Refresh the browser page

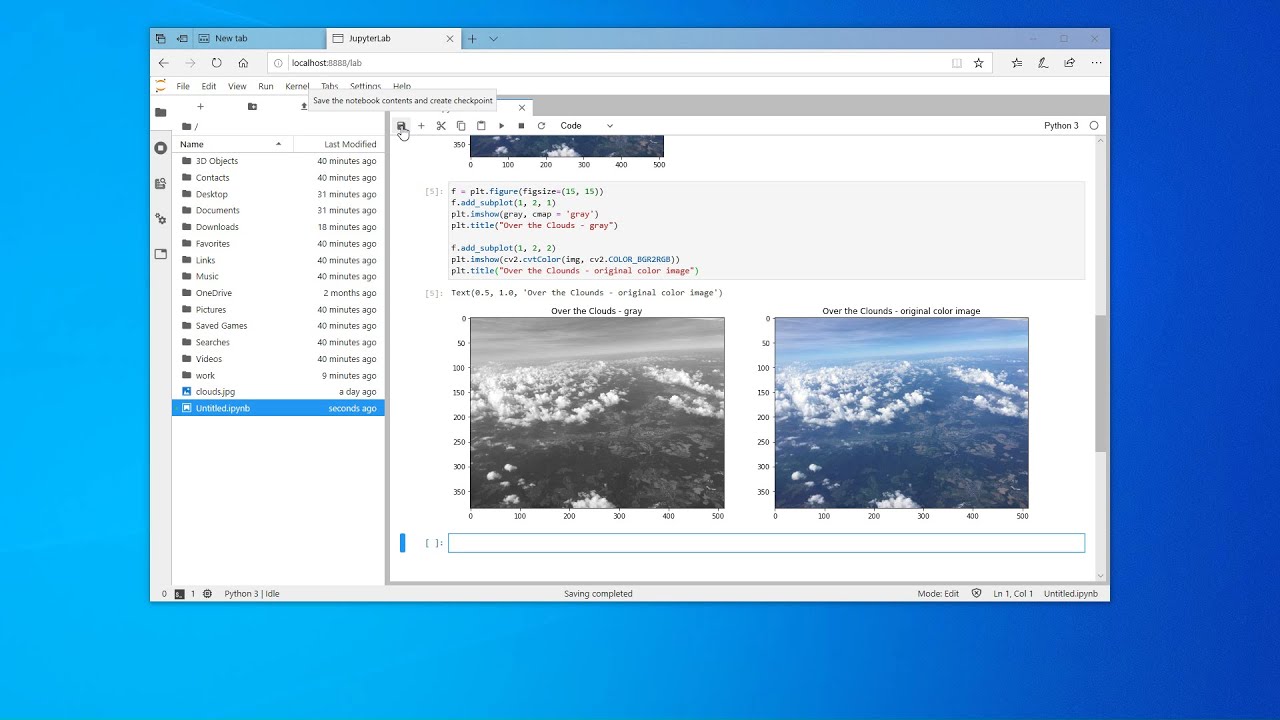tap(216, 63)
